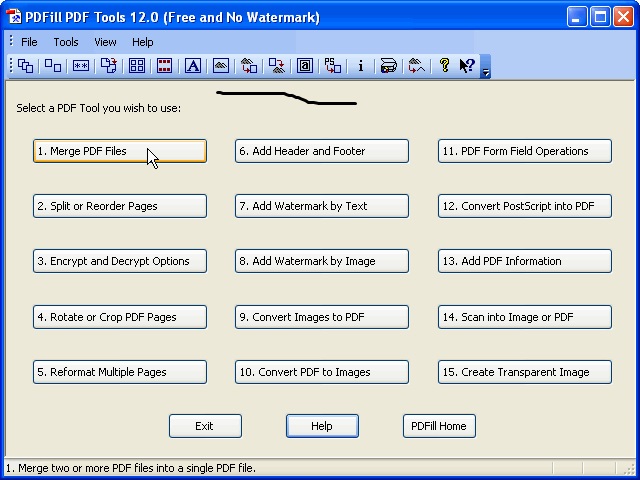This screenshot has height=480, width=640.
Task: Click '5. Reformat Multiple Pages' button
Action: point(120,372)
